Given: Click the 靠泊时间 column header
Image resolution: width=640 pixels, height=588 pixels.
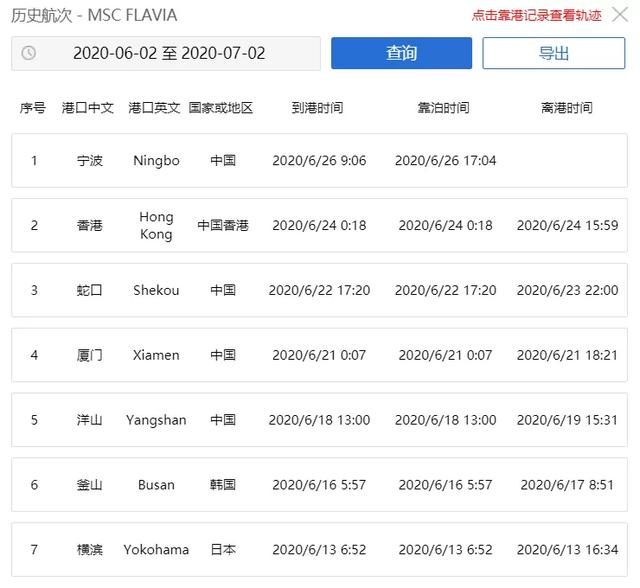Looking at the screenshot, I should point(443,108).
